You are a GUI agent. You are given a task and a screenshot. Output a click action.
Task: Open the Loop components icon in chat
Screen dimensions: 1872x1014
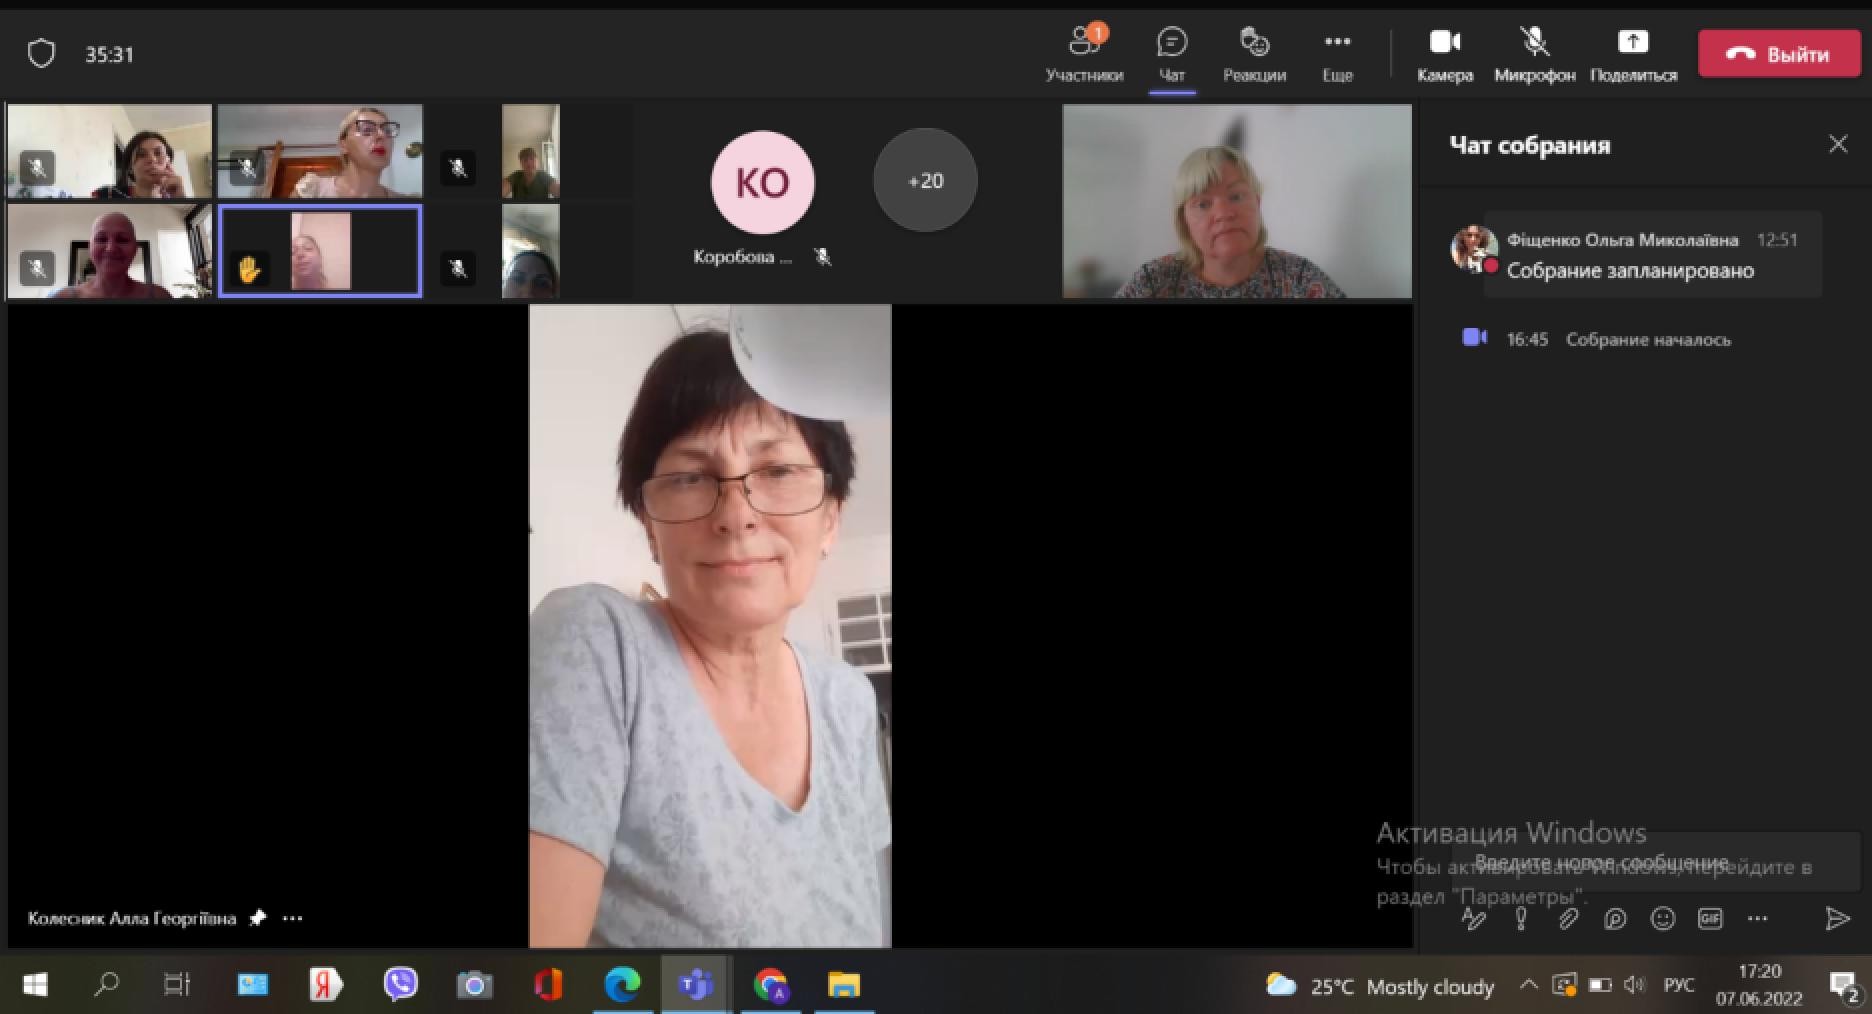1615,918
